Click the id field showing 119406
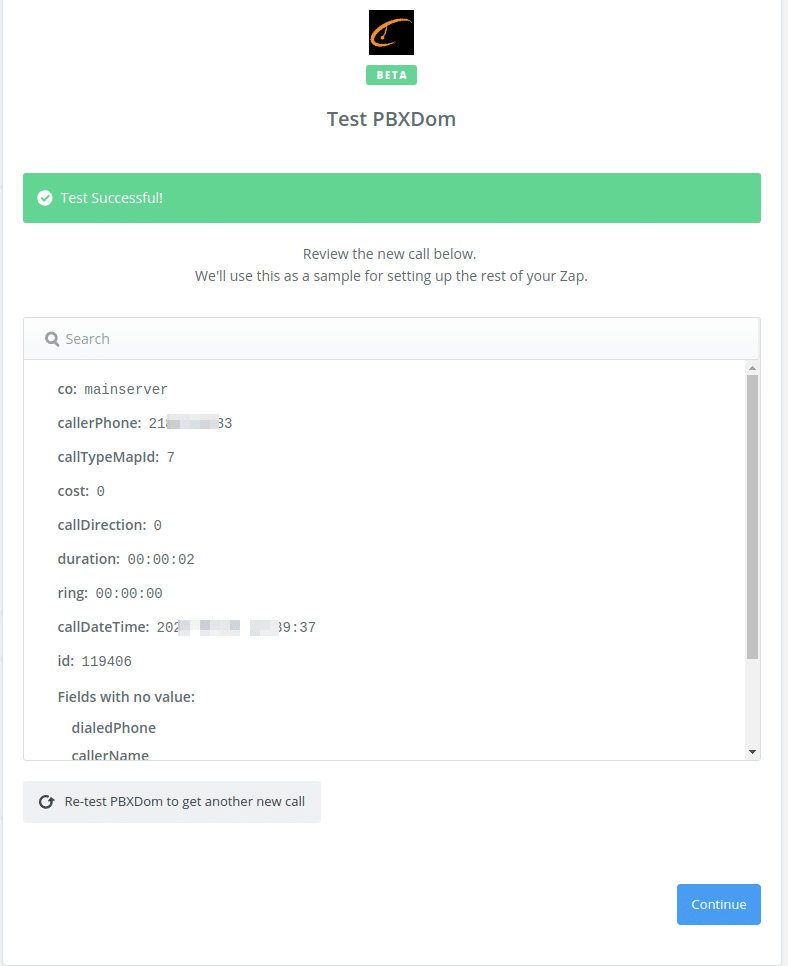 (100, 660)
